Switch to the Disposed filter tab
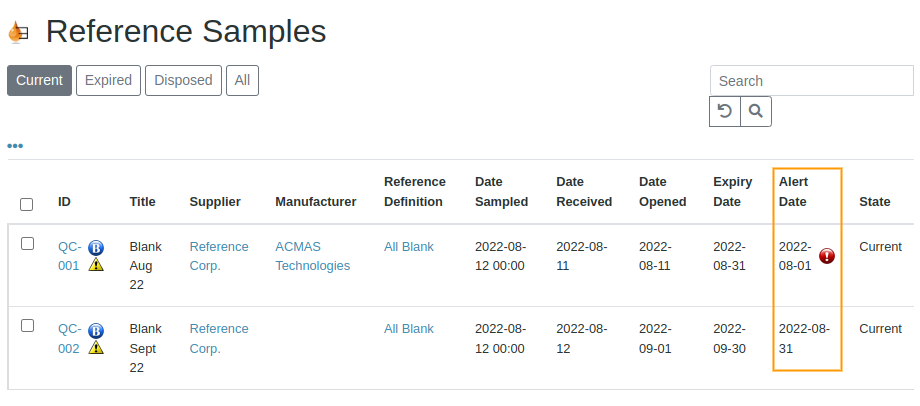Image resolution: width=920 pixels, height=406 pixels. 183,80
